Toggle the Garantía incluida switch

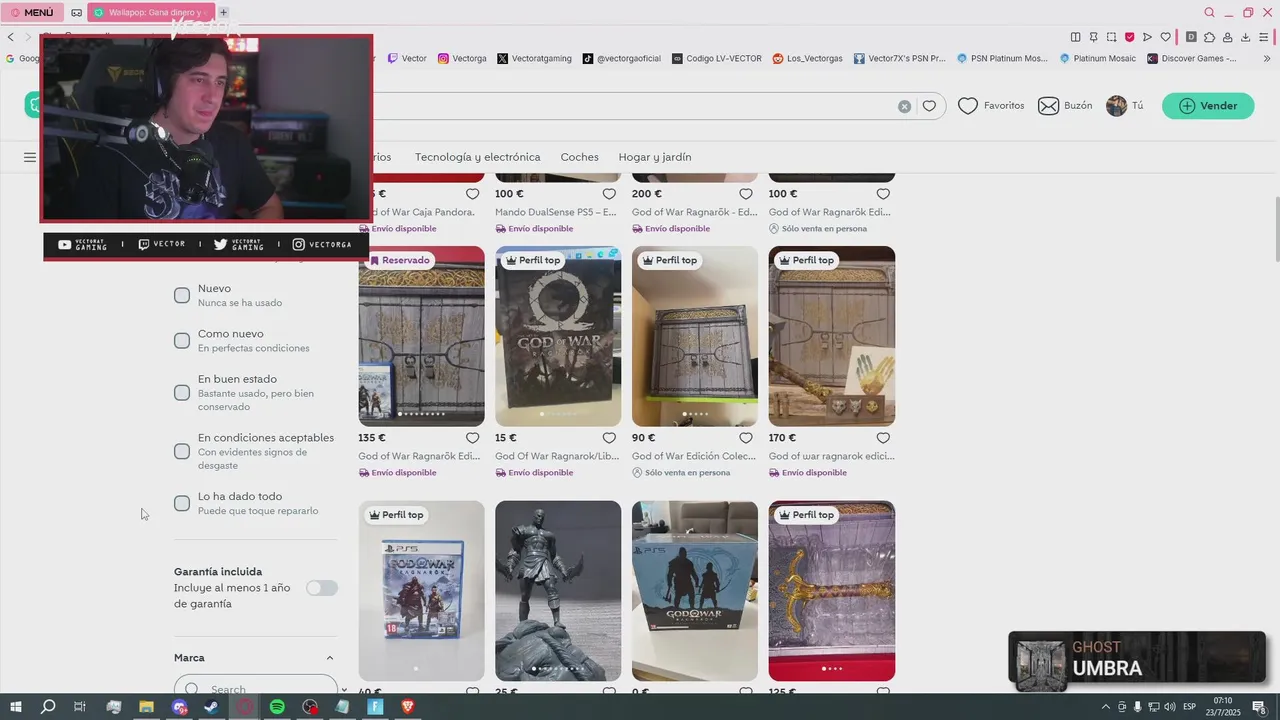click(322, 588)
